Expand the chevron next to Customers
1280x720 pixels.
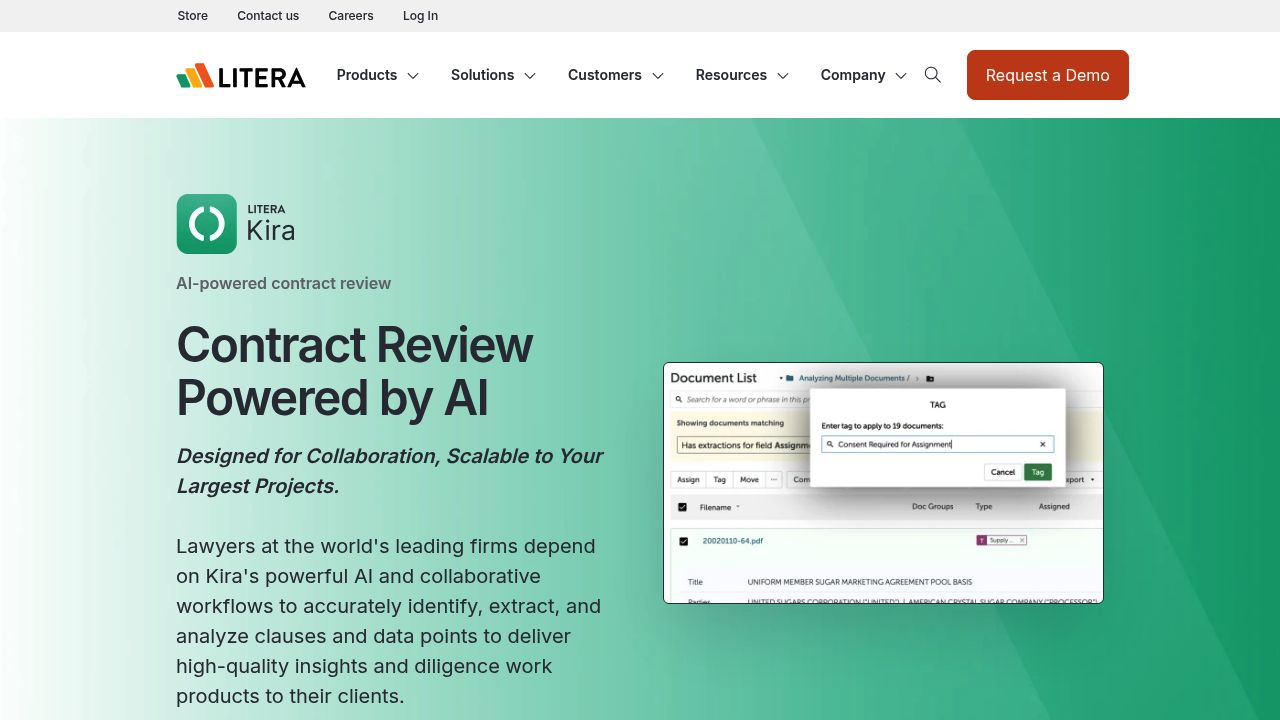(x=658, y=76)
